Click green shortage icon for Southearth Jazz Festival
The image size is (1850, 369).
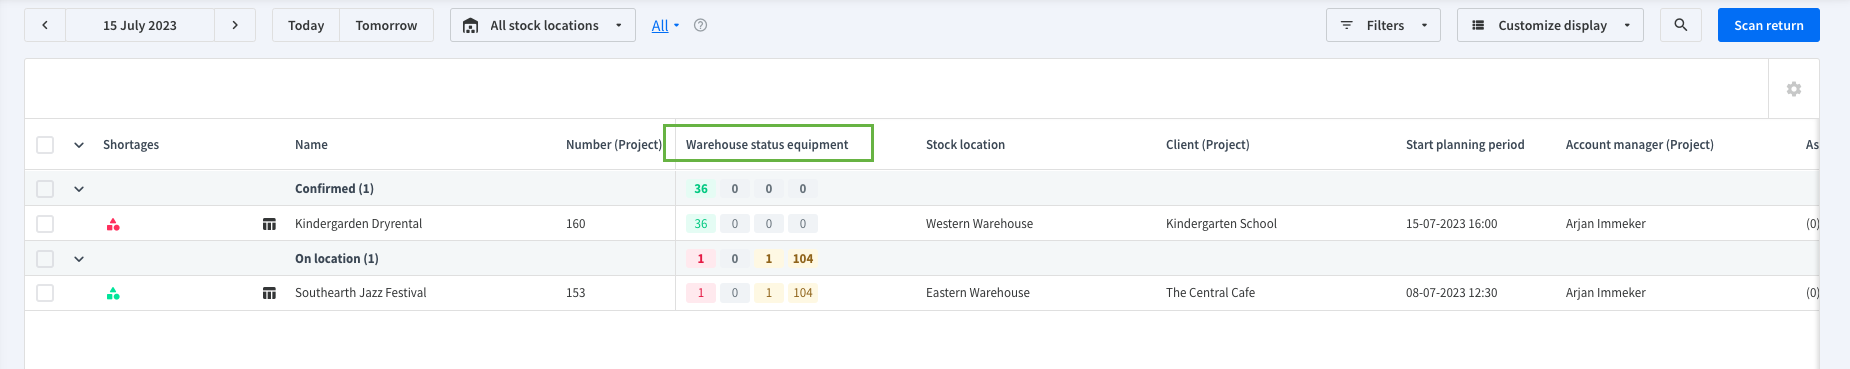[113, 293]
